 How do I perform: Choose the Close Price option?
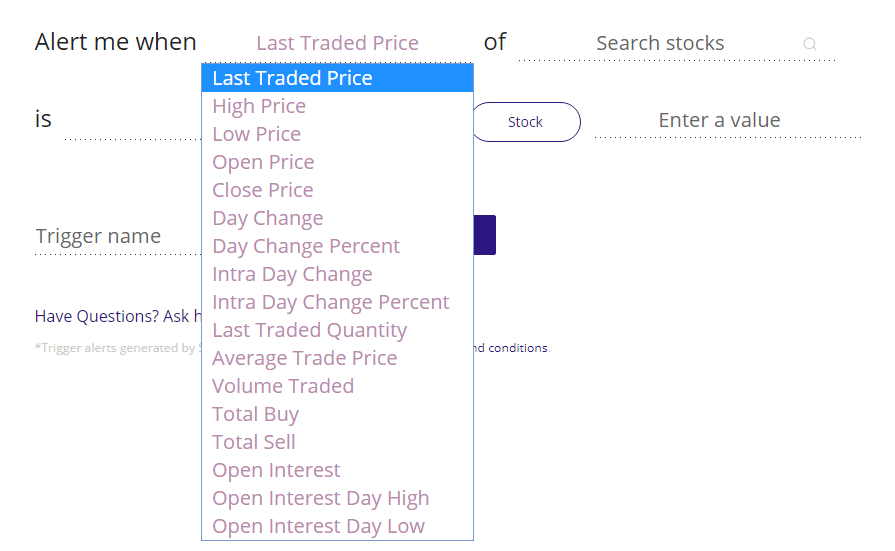coord(337,190)
